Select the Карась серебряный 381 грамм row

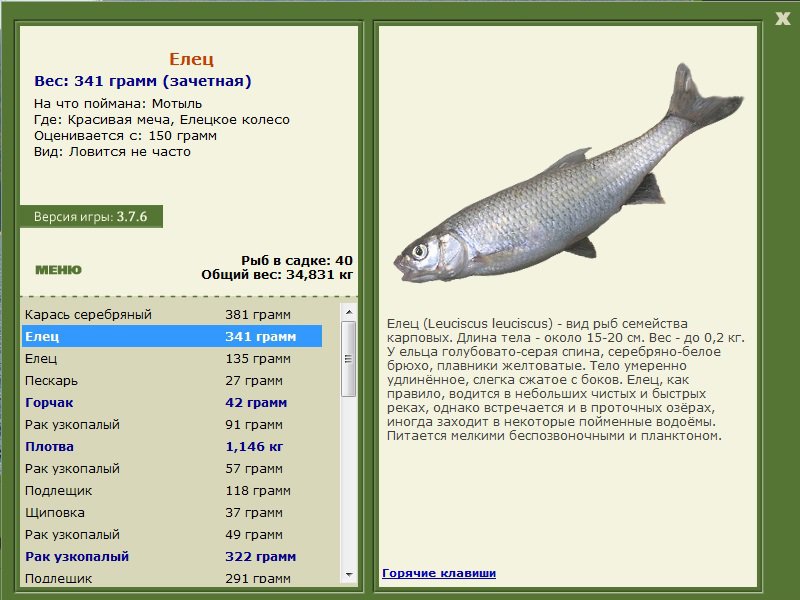point(172,314)
